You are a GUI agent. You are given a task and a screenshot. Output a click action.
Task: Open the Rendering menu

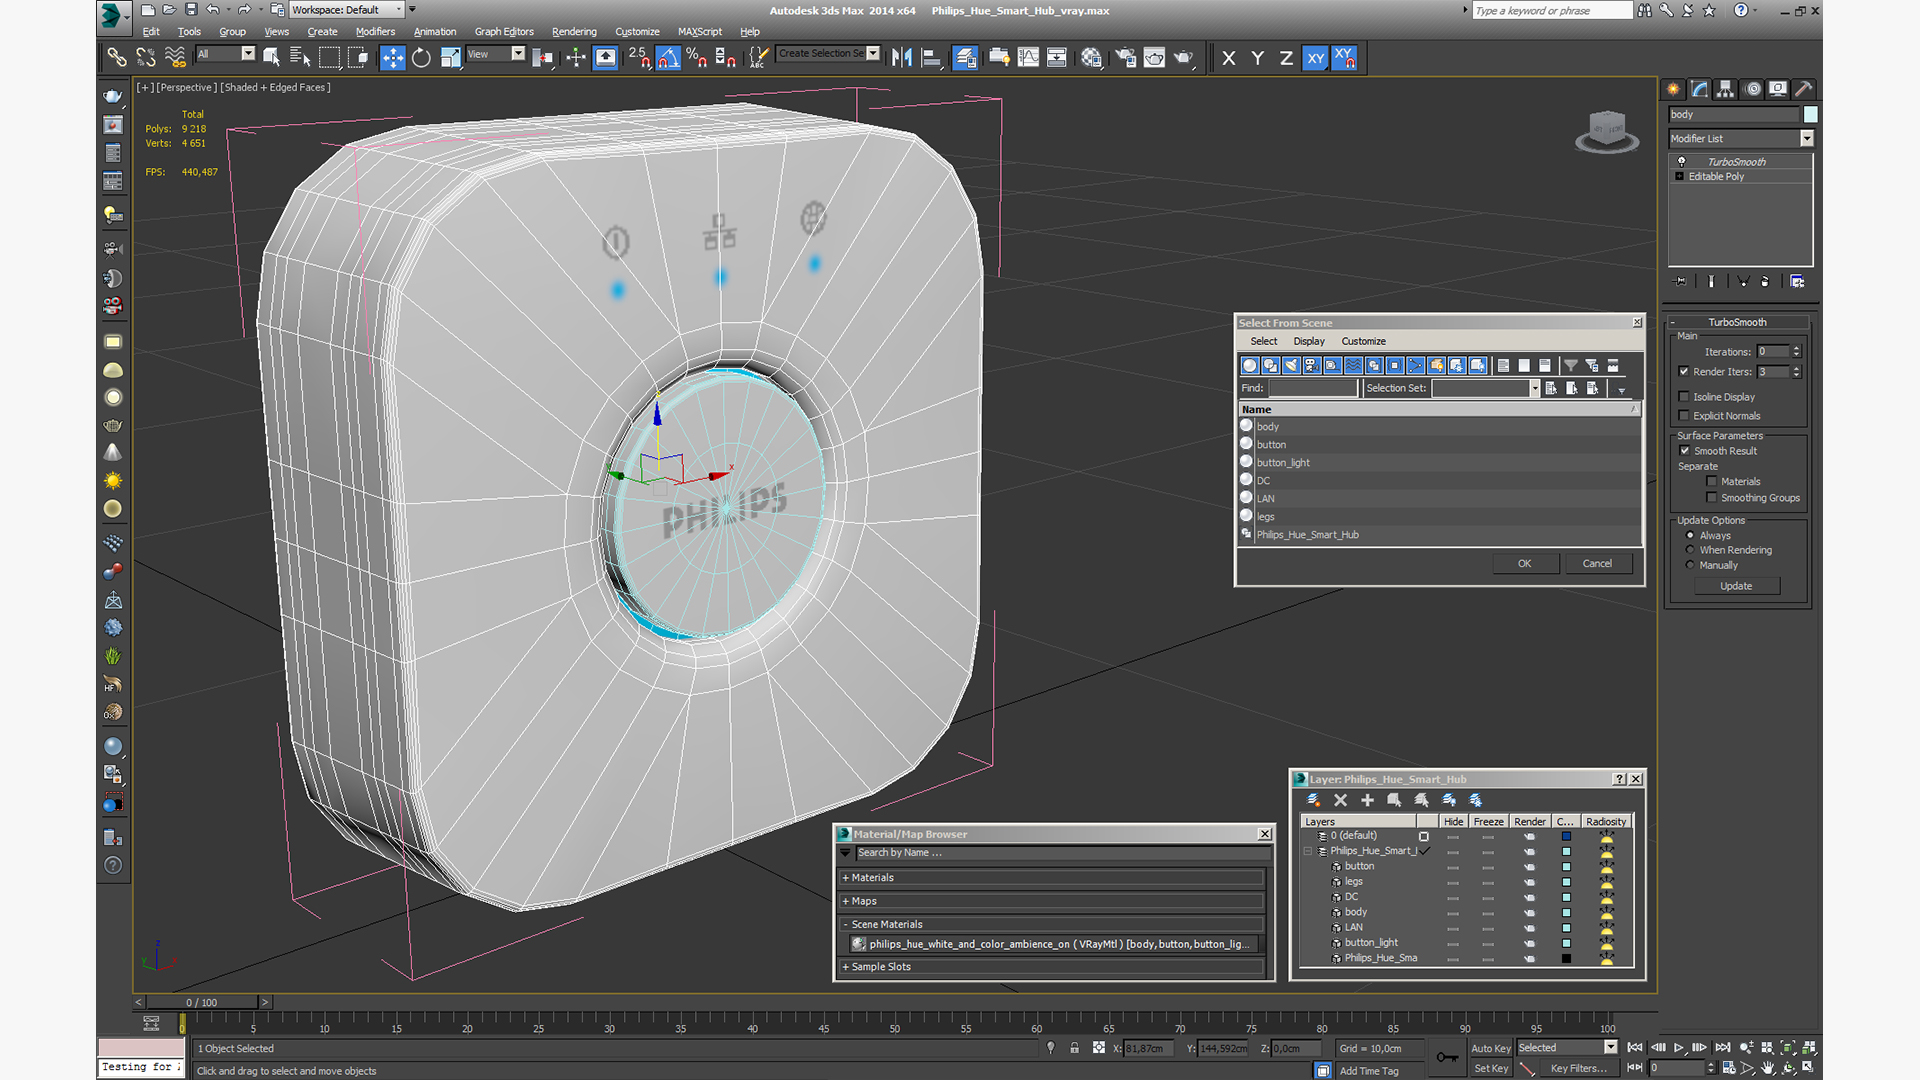[x=574, y=32]
